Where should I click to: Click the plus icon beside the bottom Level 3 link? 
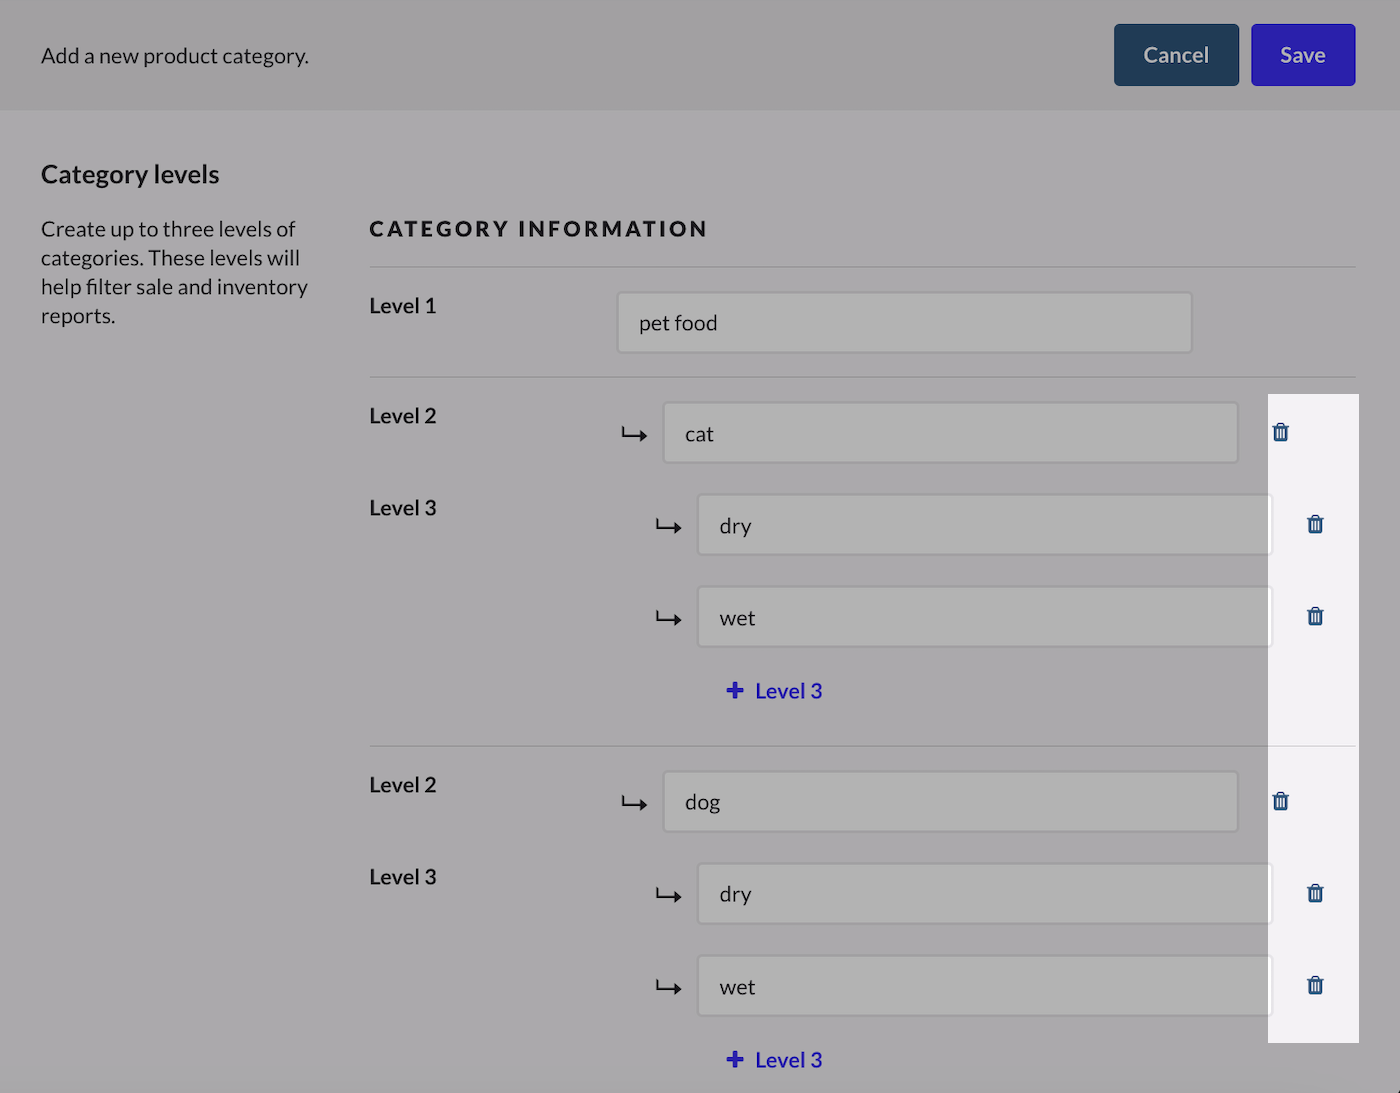pos(736,1059)
